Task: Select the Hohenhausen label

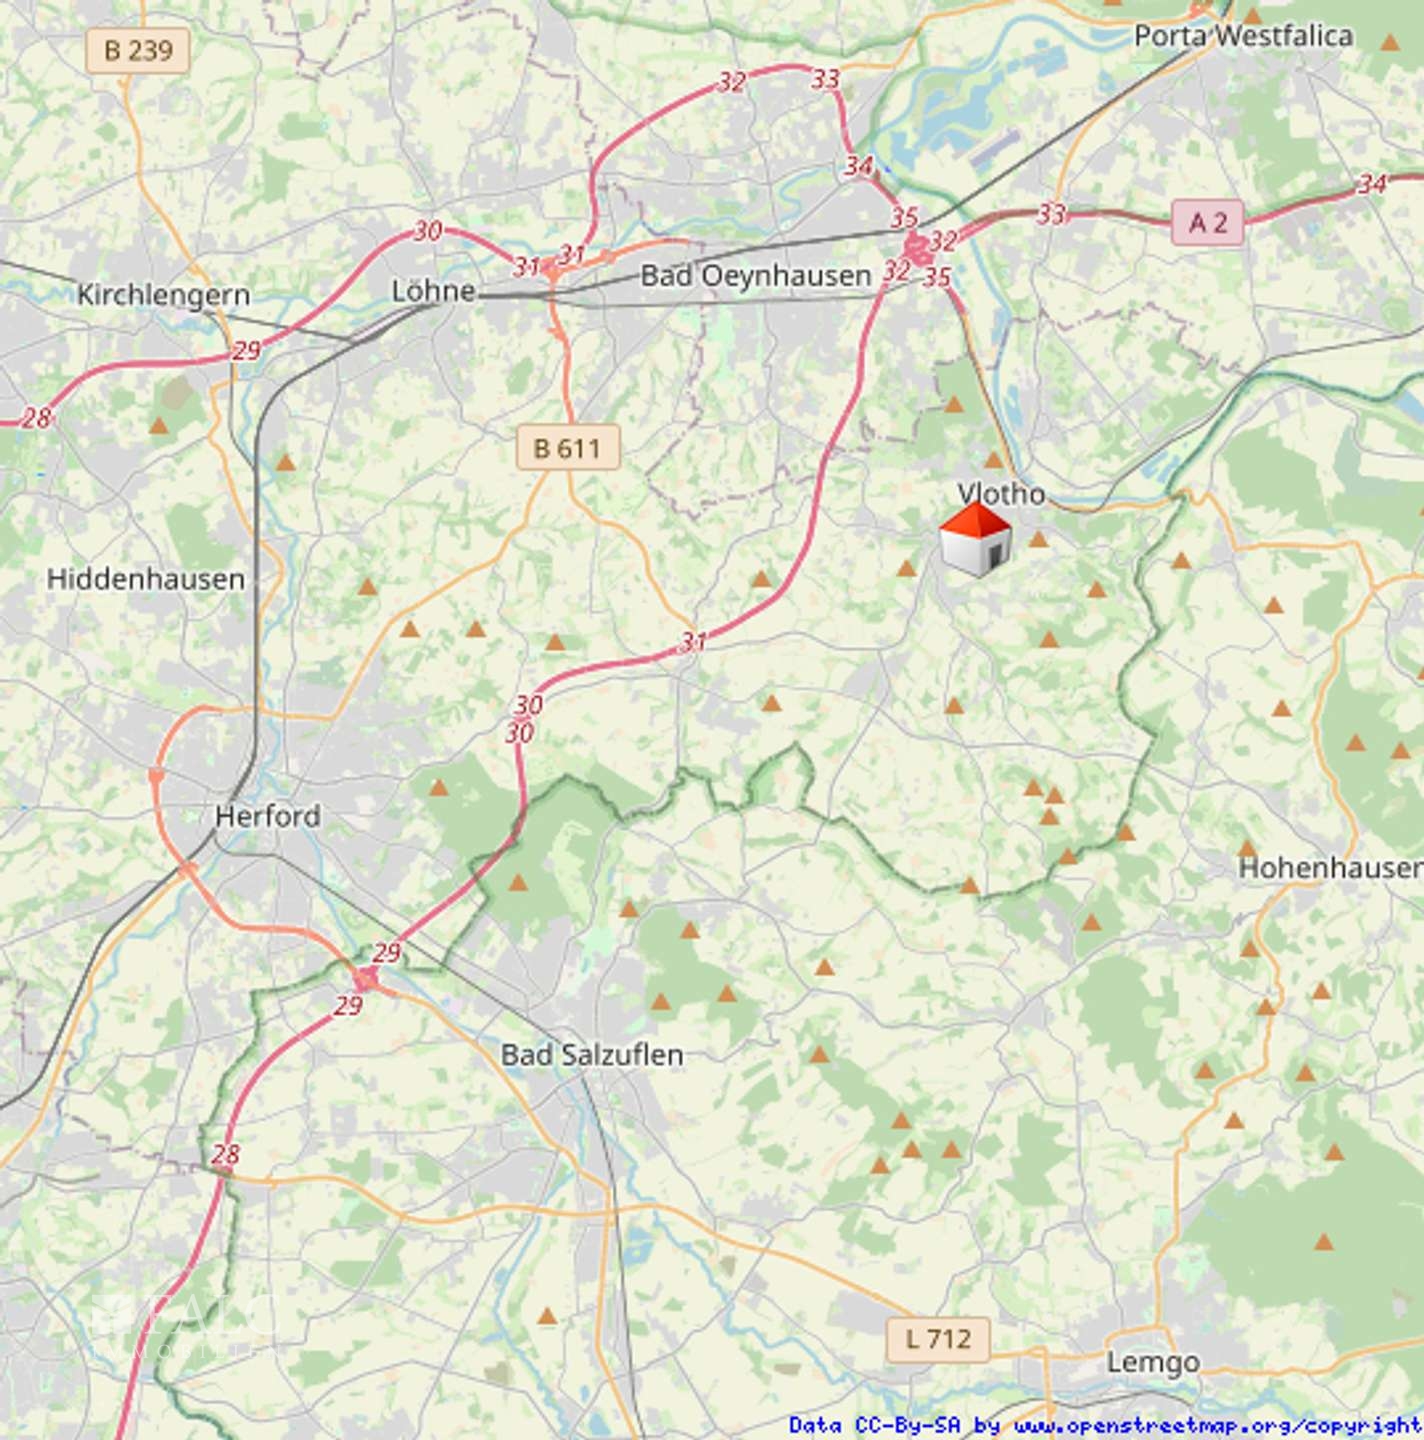Action: tap(1330, 867)
